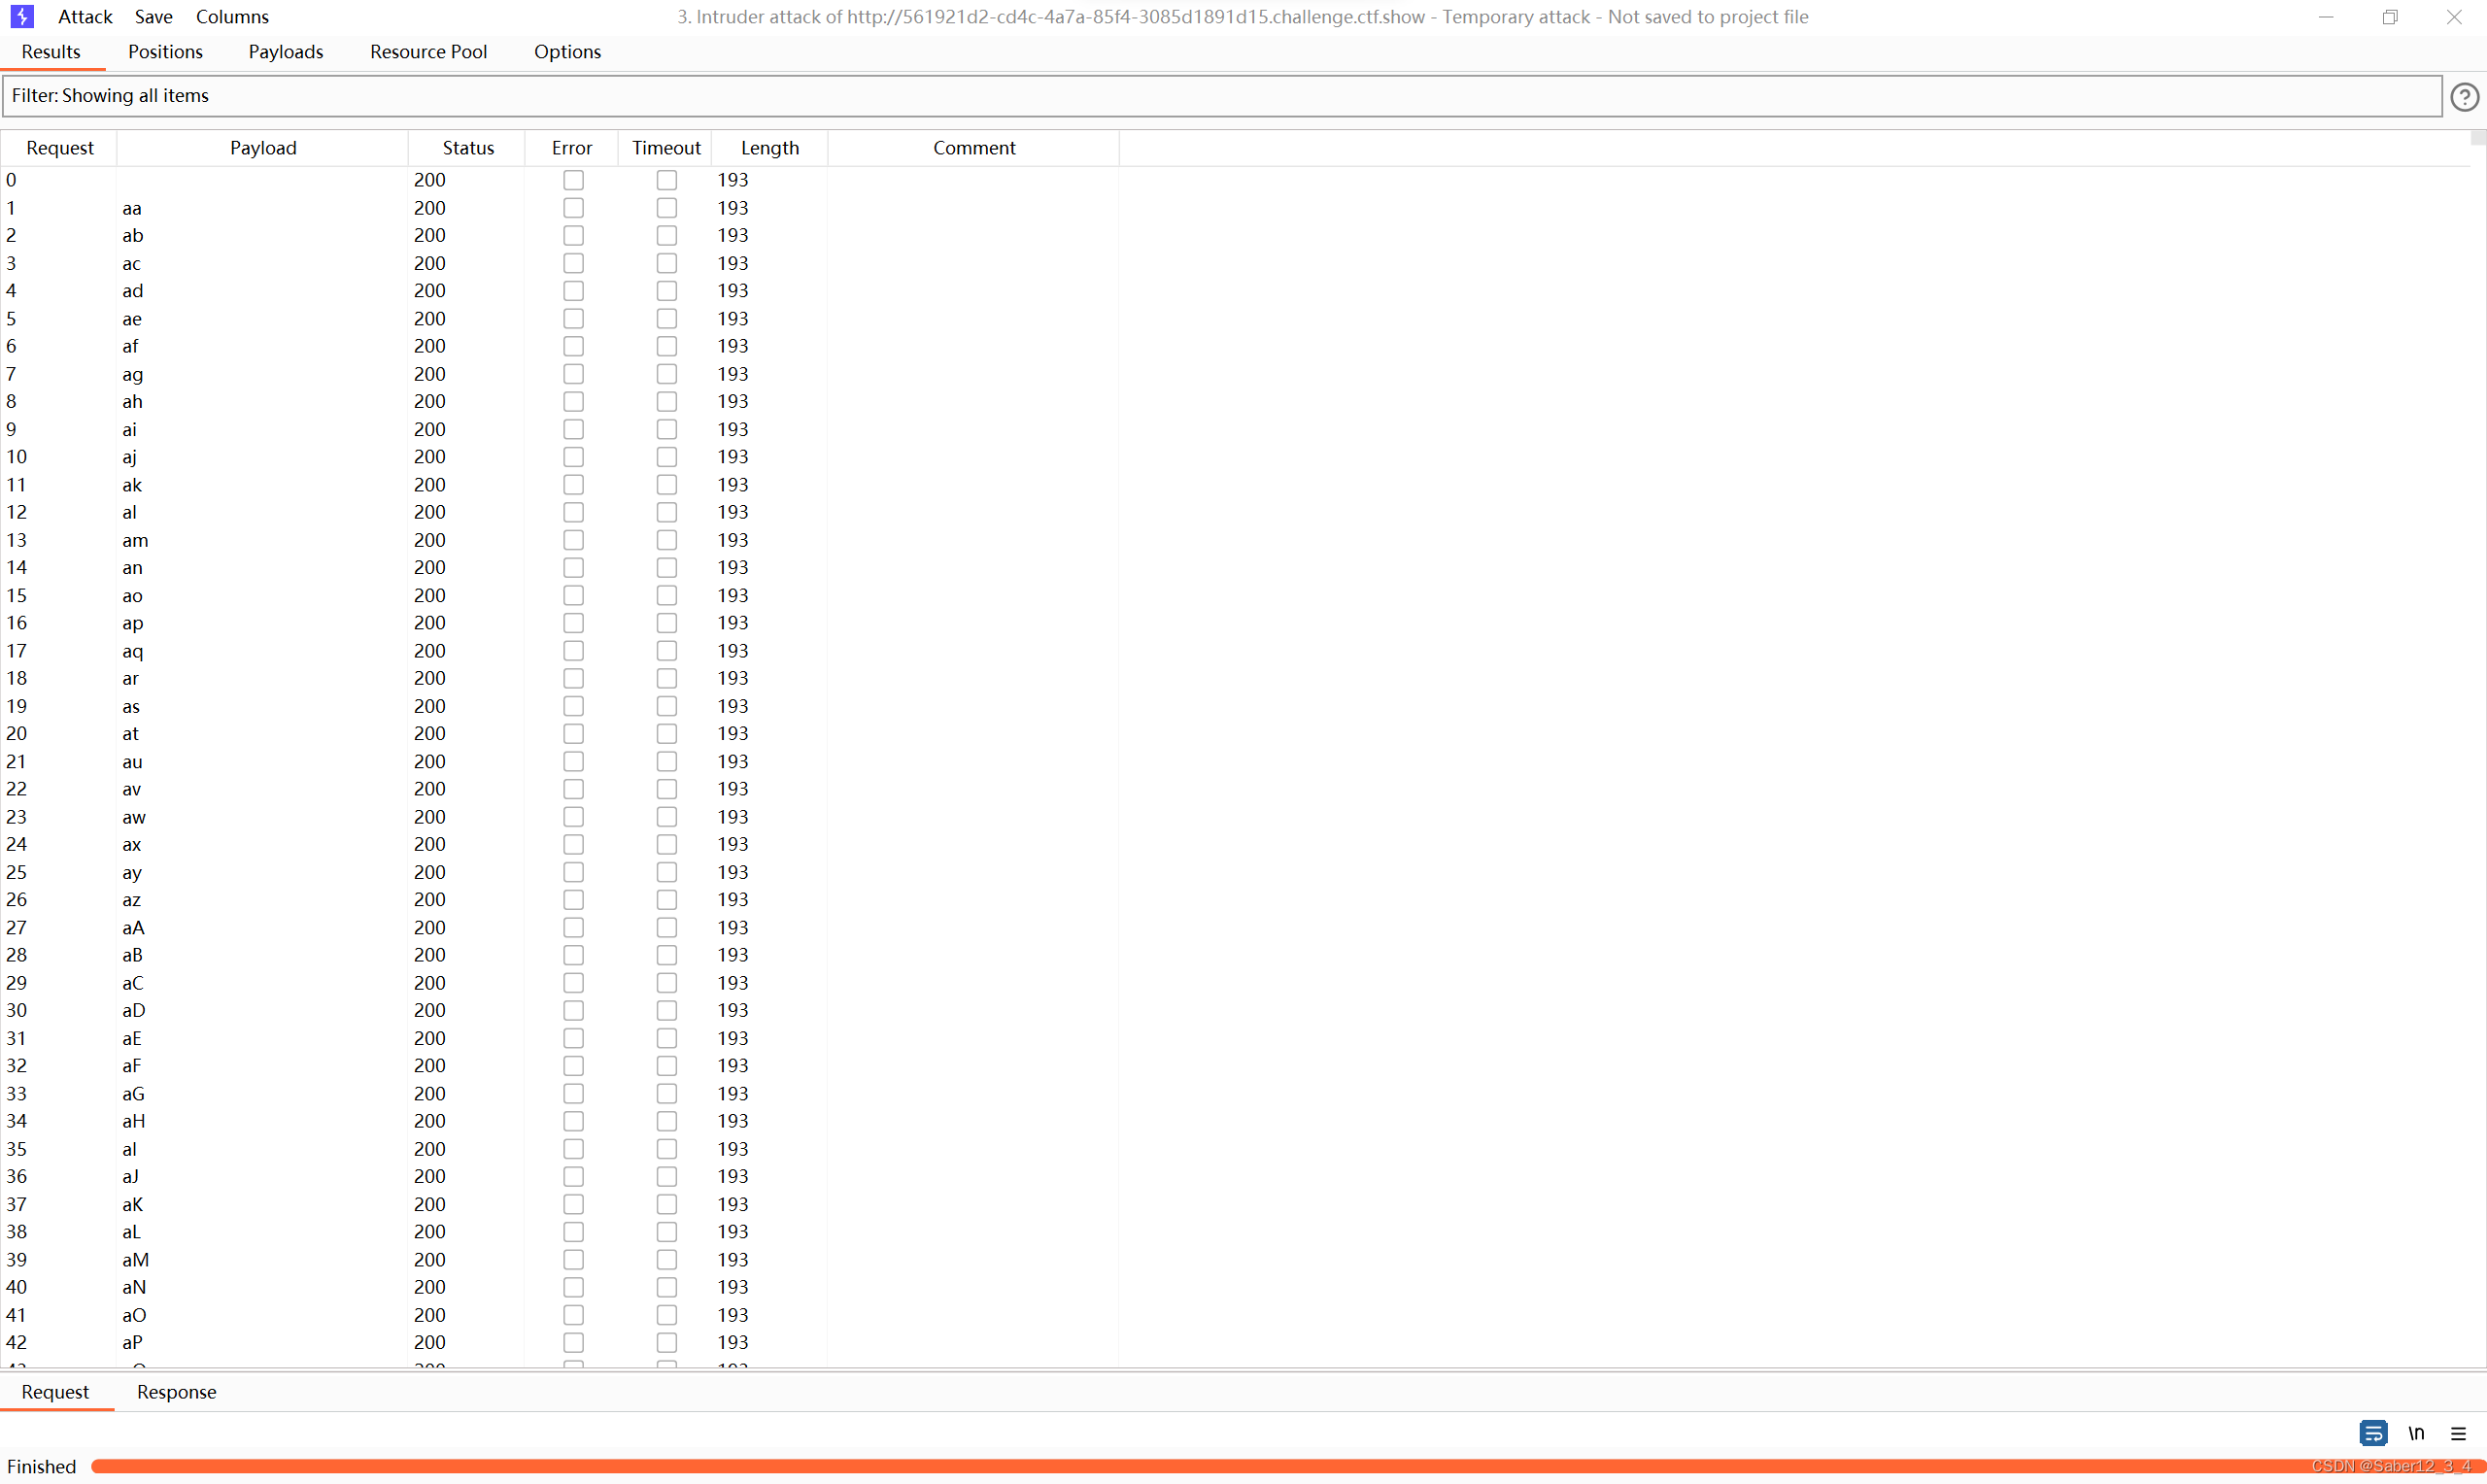Toggle the \n non-printable characters icon
This screenshot has width=2487, height=1484.
pos(2416,1433)
